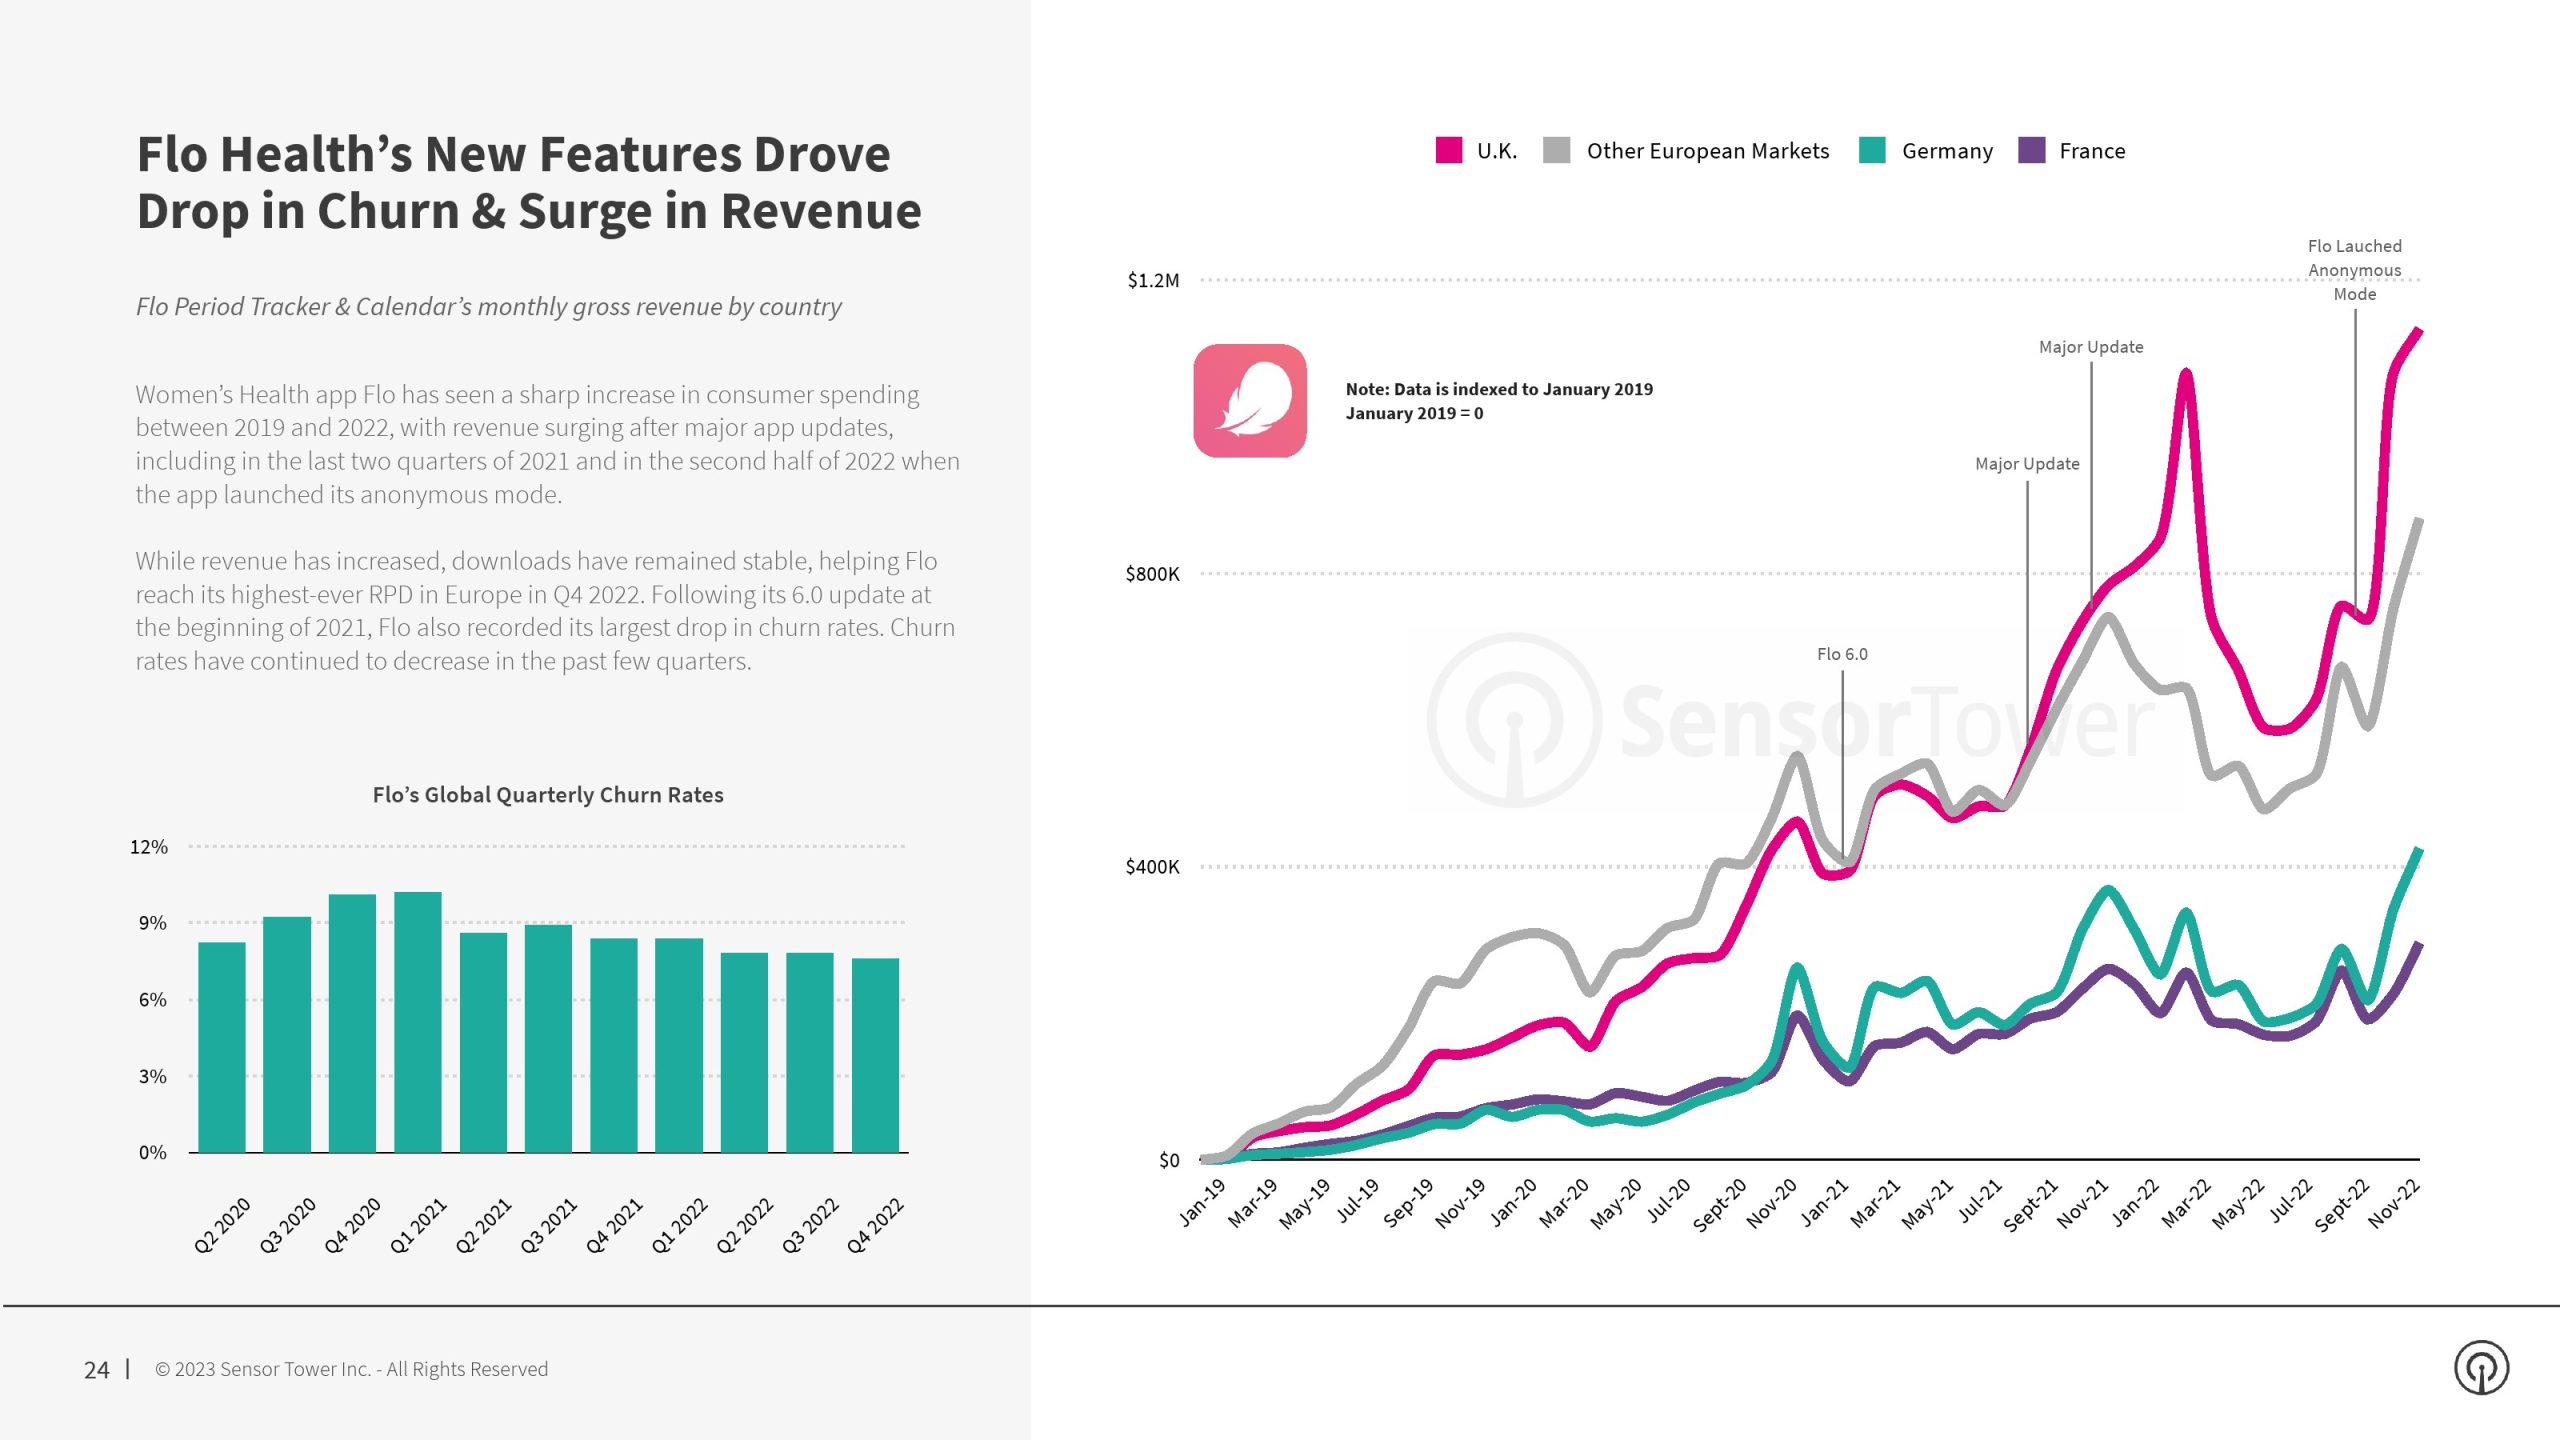2560x1440 pixels.
Task: Click the '3%' churn axis label
Action: (153, 1077)
